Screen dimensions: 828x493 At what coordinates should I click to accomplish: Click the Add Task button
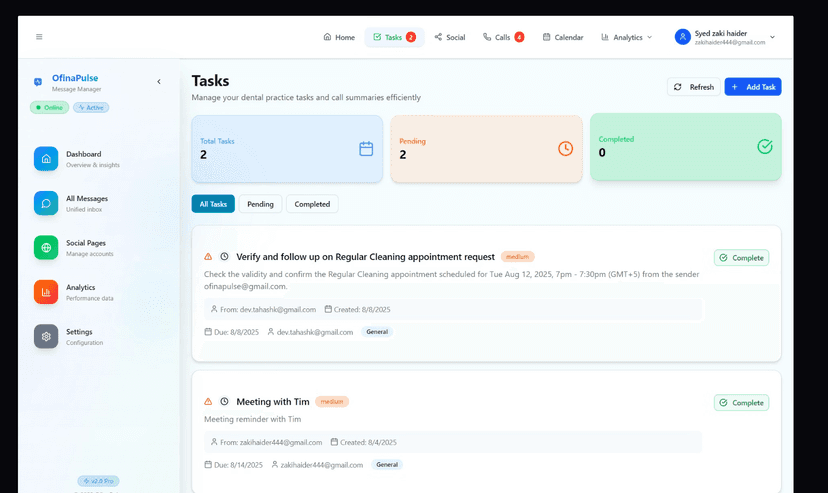[x=753, y=87]
